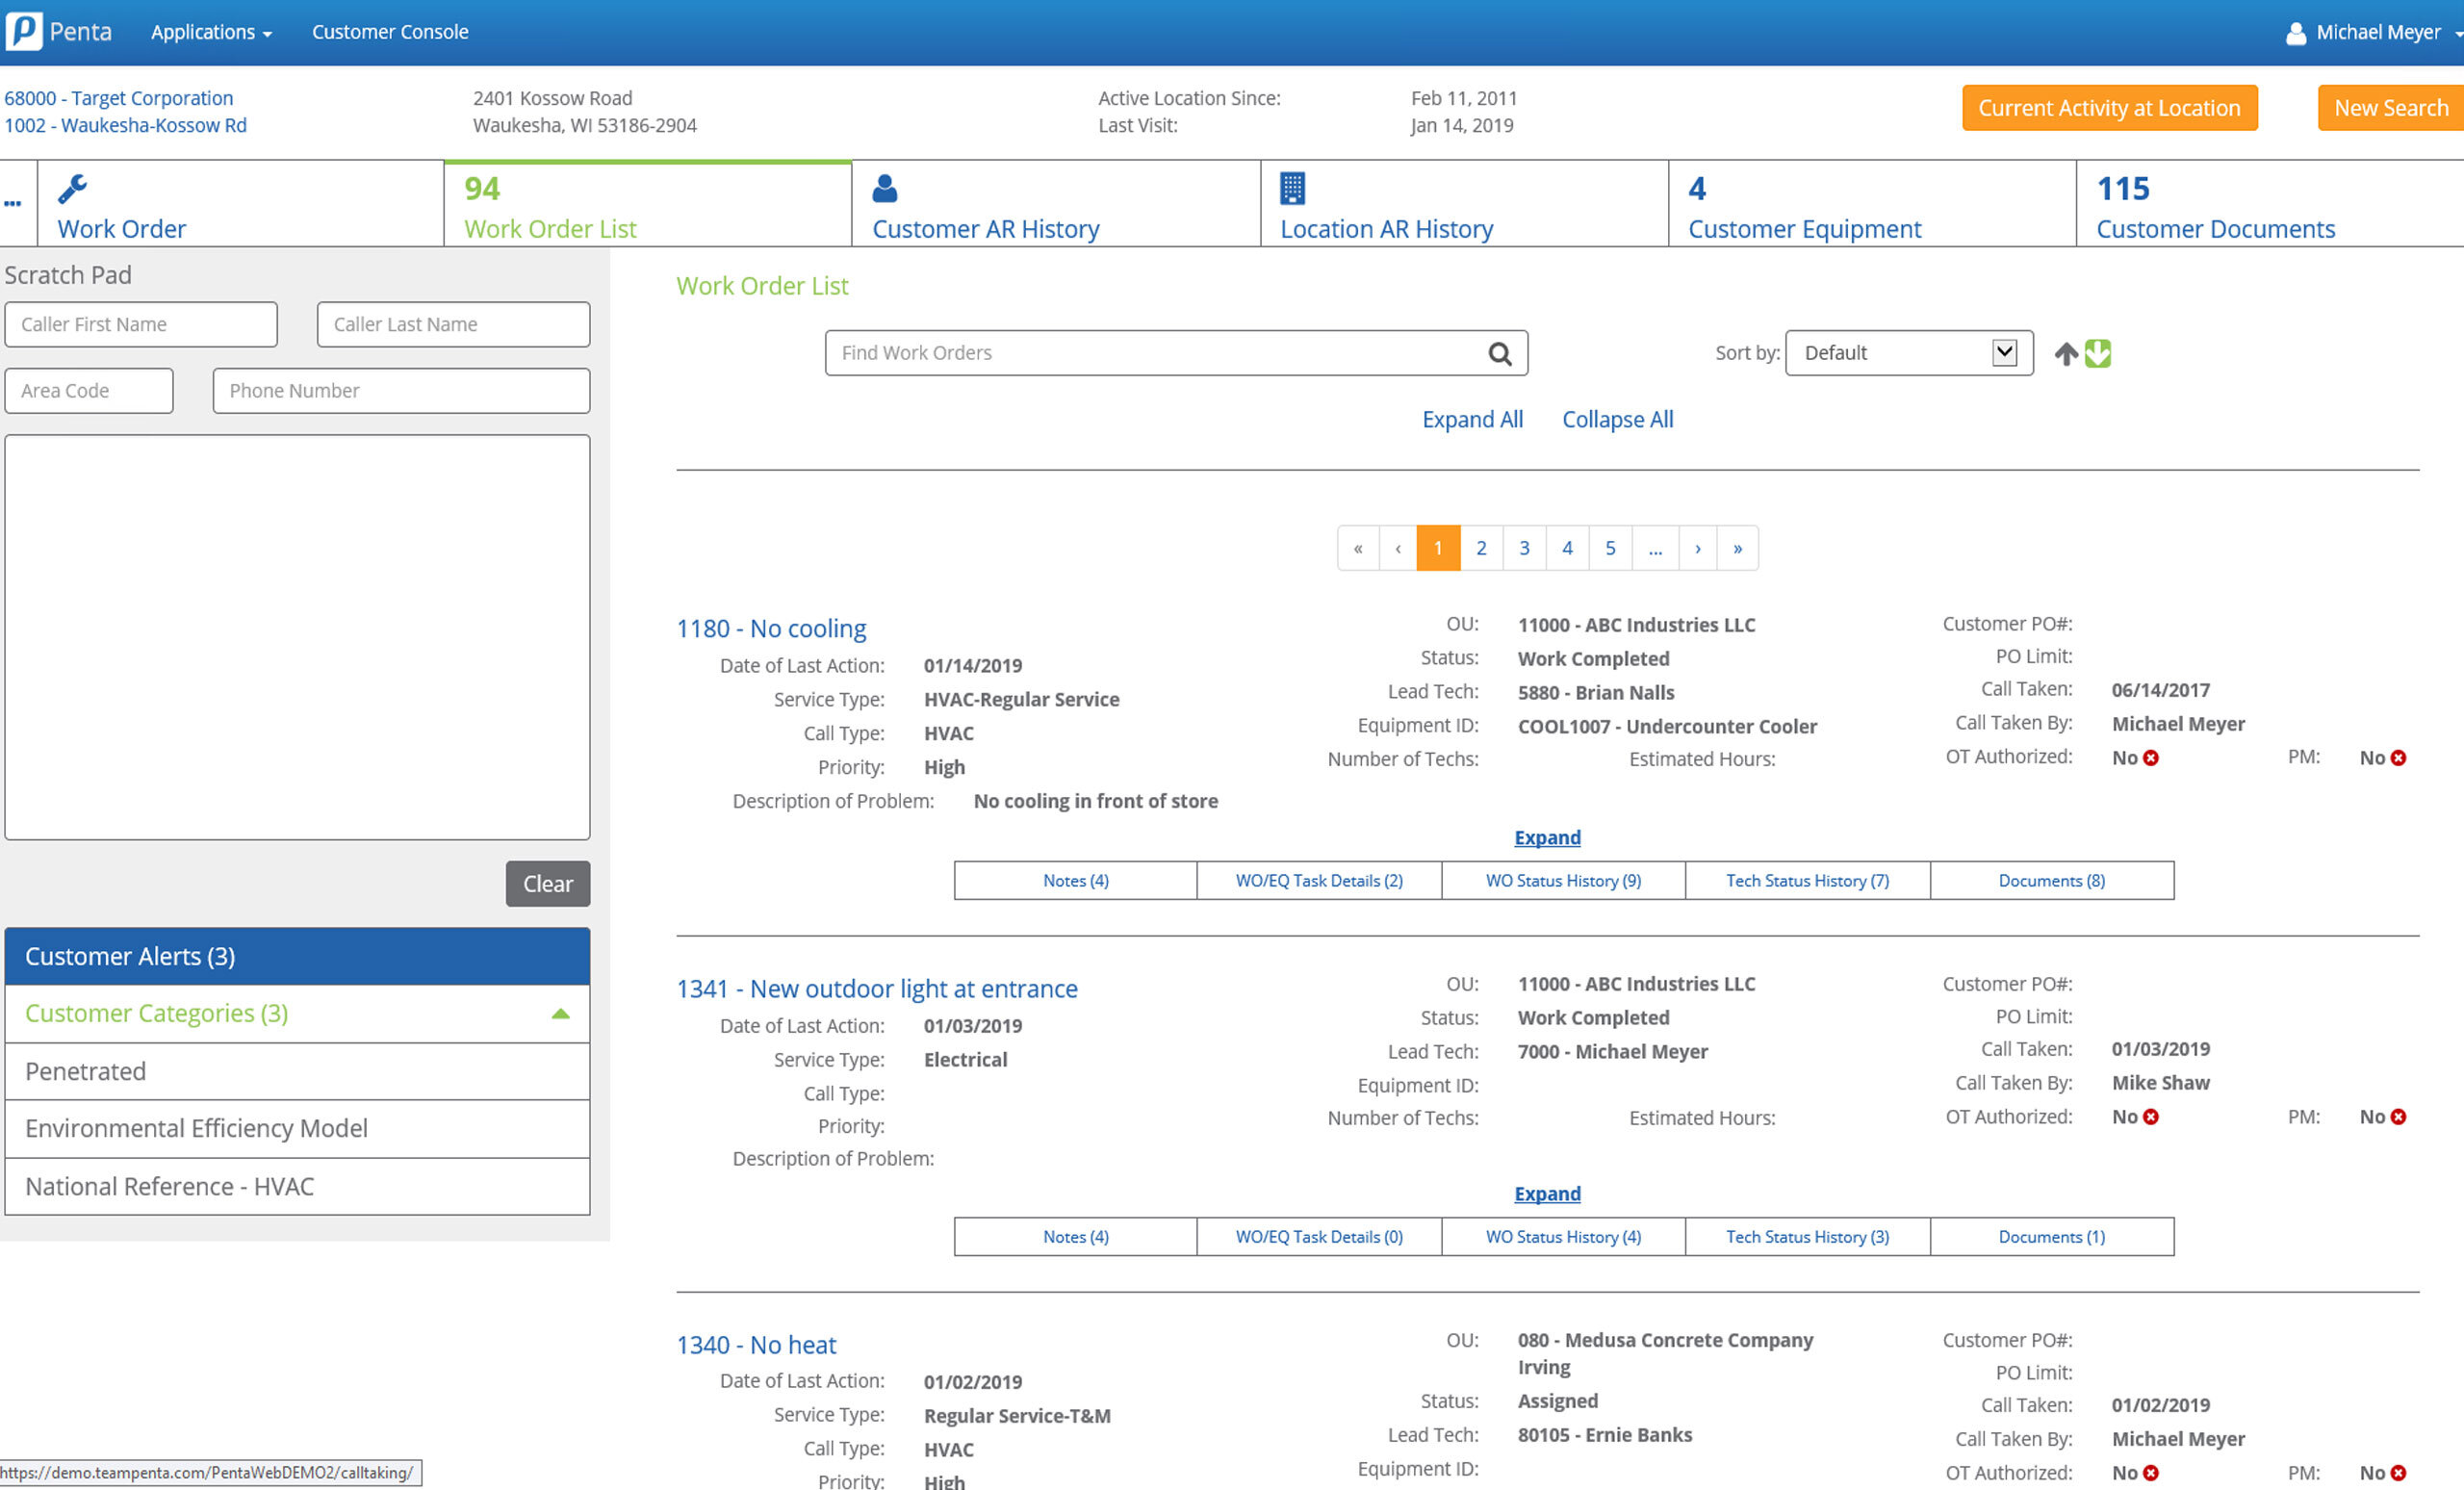Click the magnifier search icon in Find Work Orders
Image resolution: width=2464 pixels, height=1490 pixels.
pos(1499,353)
